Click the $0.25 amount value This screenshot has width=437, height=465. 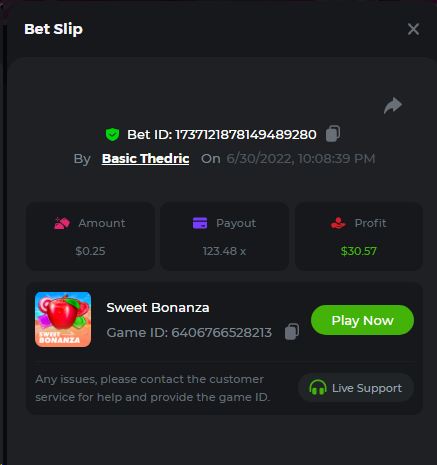[90, 251]
